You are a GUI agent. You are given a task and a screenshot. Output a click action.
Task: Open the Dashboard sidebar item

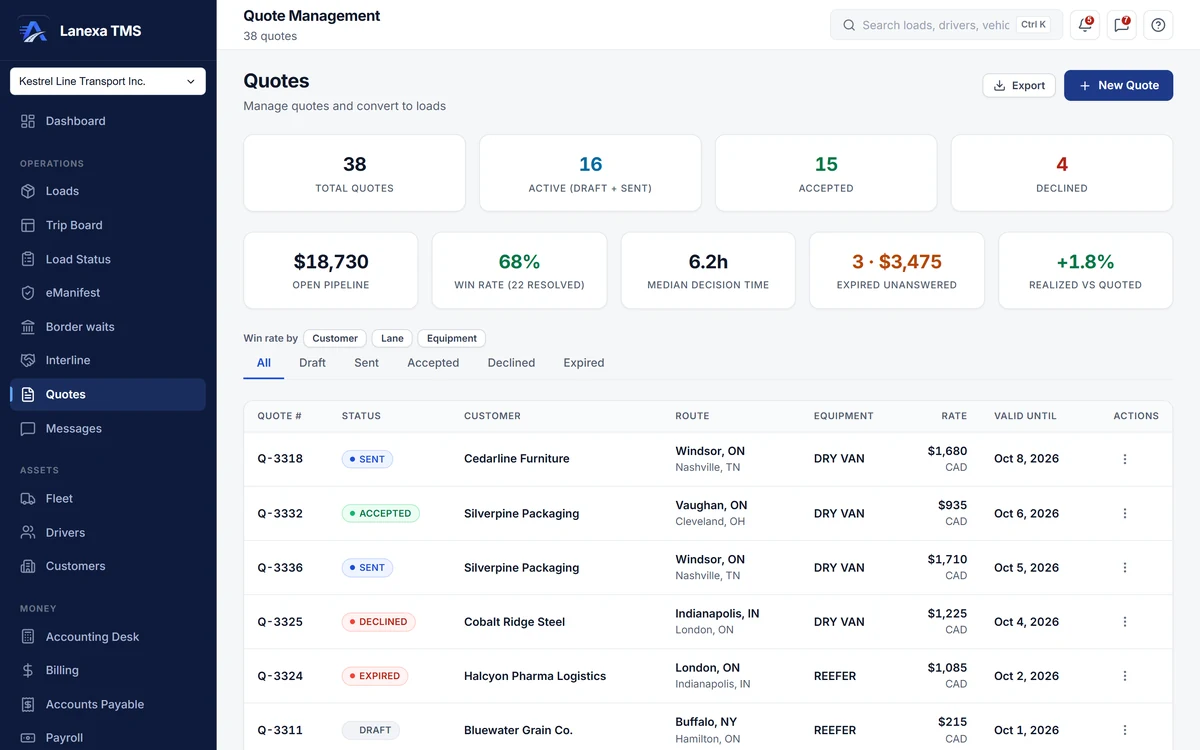pyautogui.click(x=108, y=121)
